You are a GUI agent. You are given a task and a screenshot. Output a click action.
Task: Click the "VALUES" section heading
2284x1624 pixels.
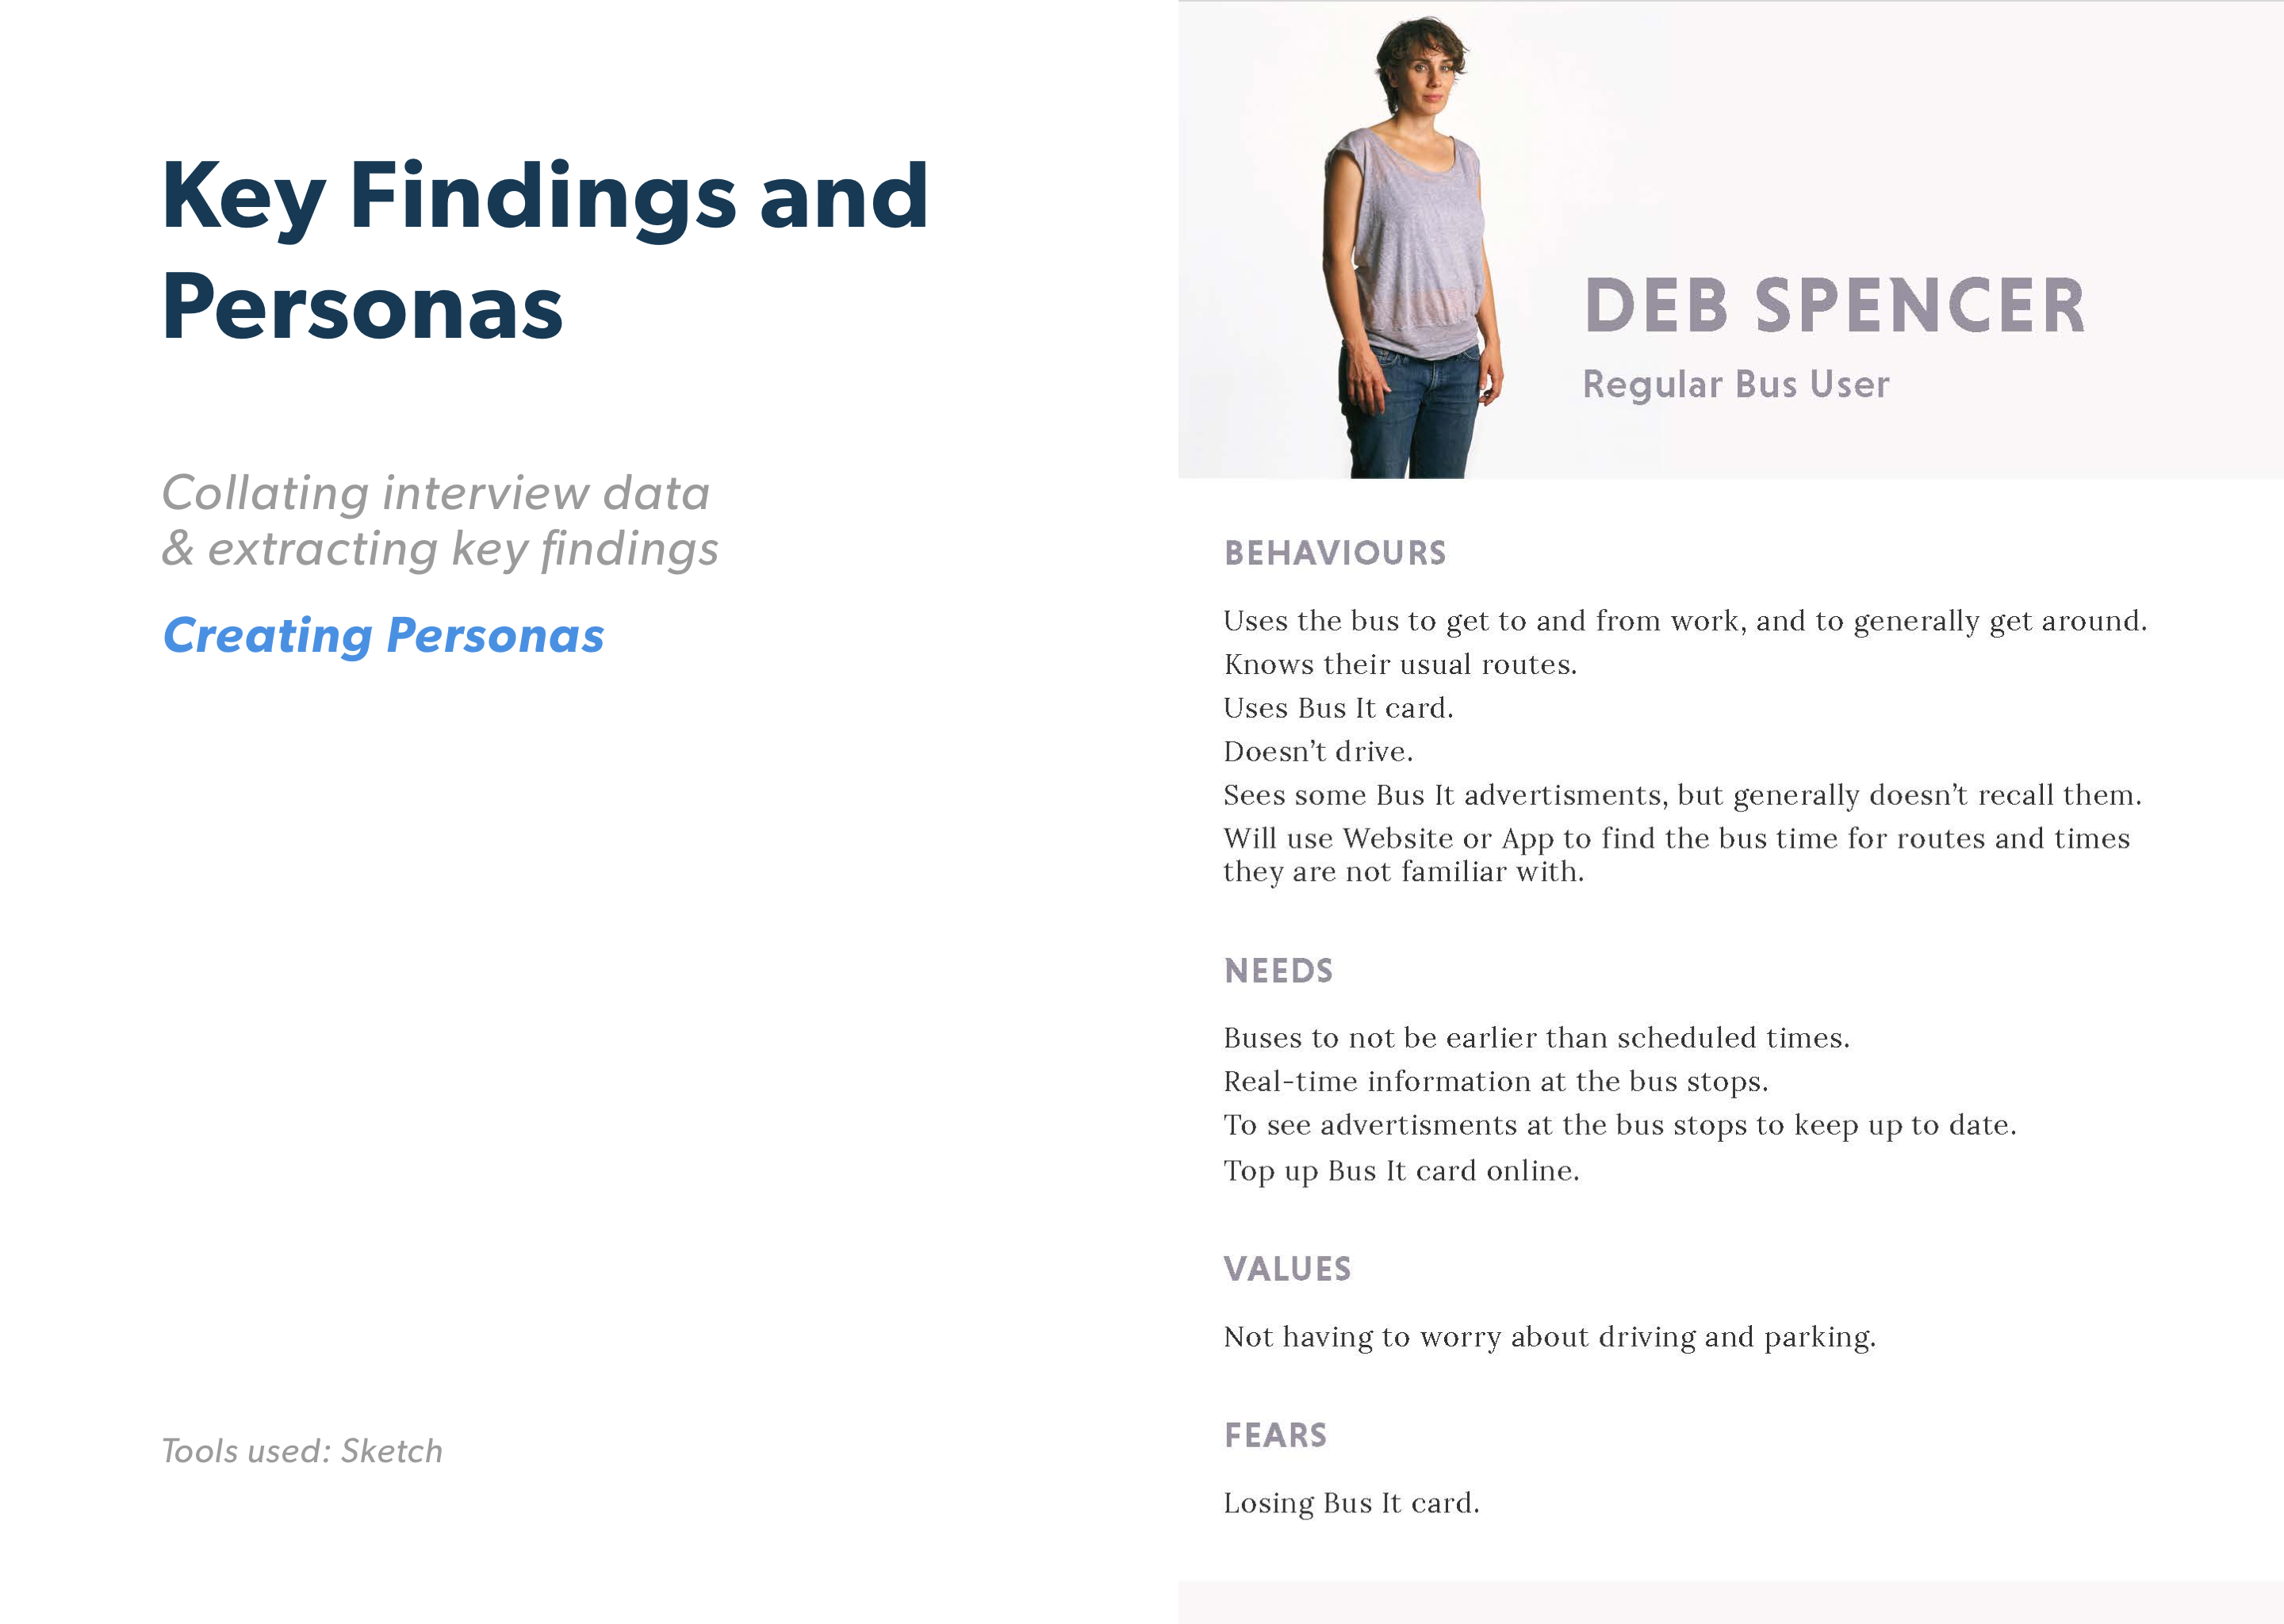tap(1287, 1269)
